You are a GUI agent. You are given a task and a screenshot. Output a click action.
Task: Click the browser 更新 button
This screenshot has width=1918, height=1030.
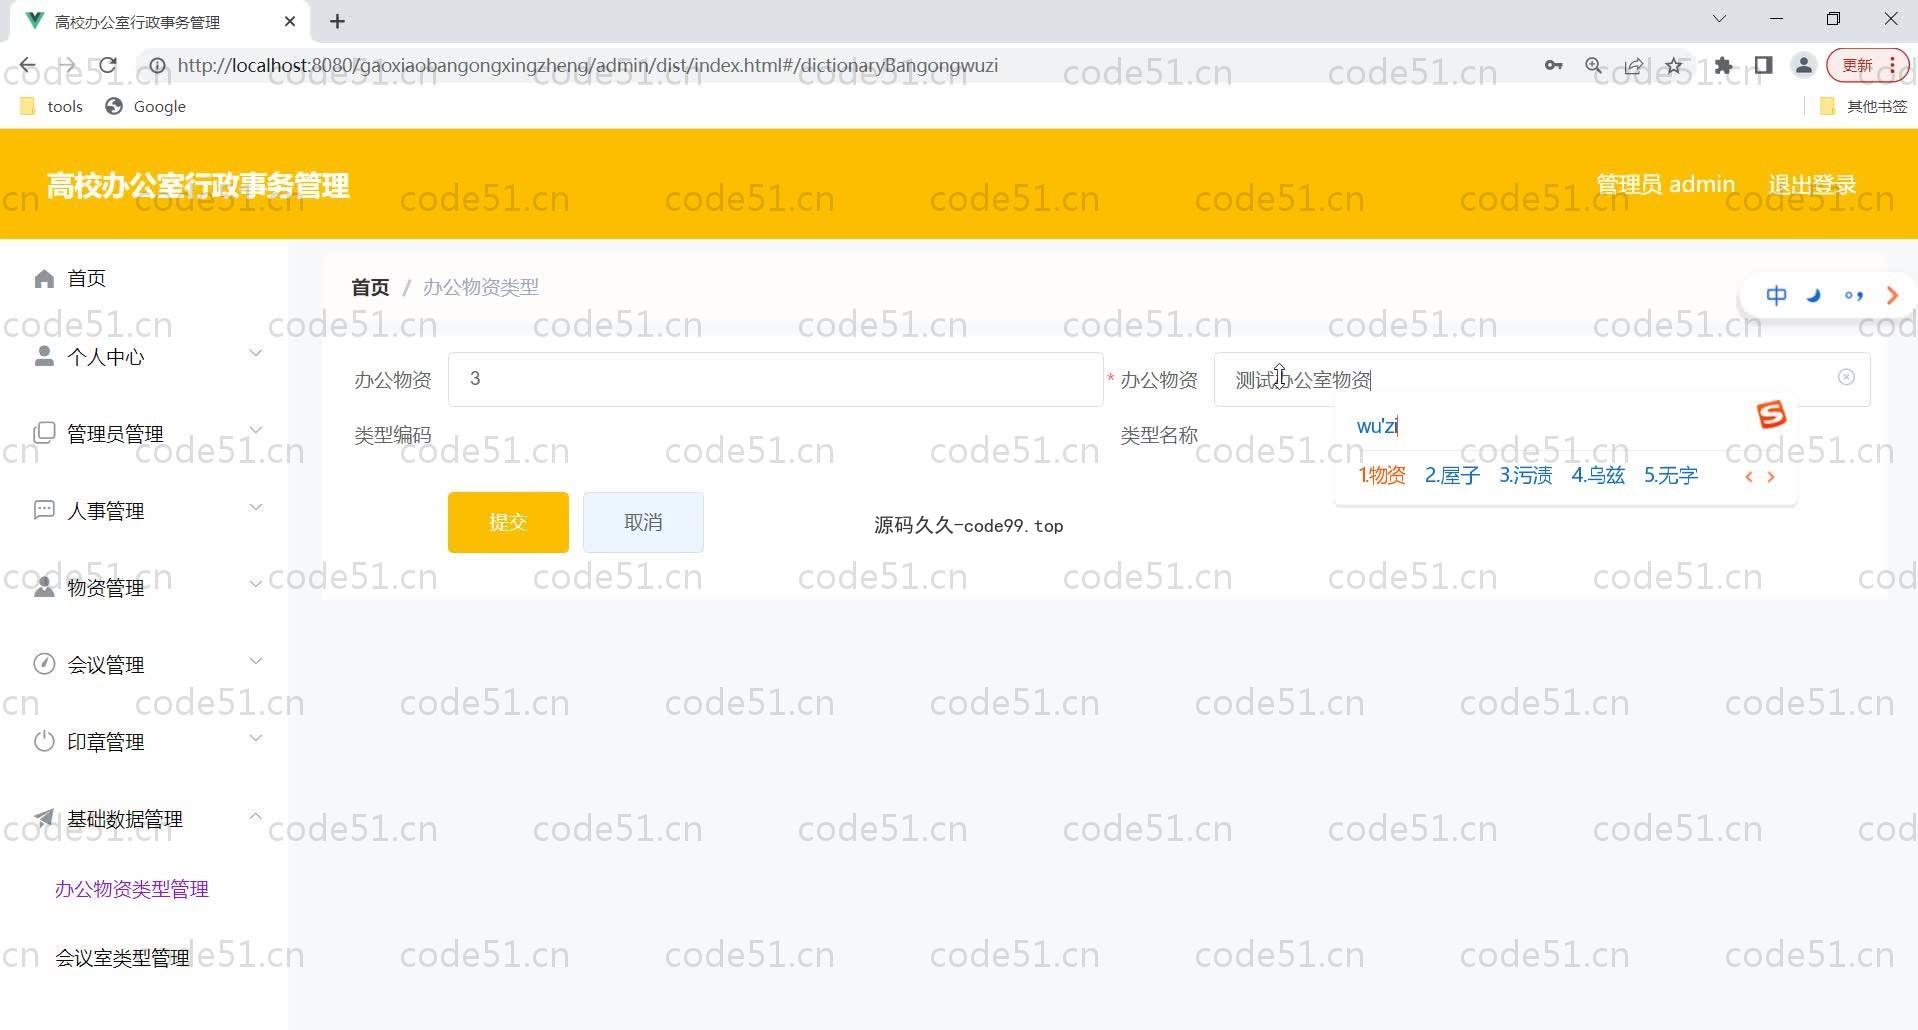coord(1867,66)
